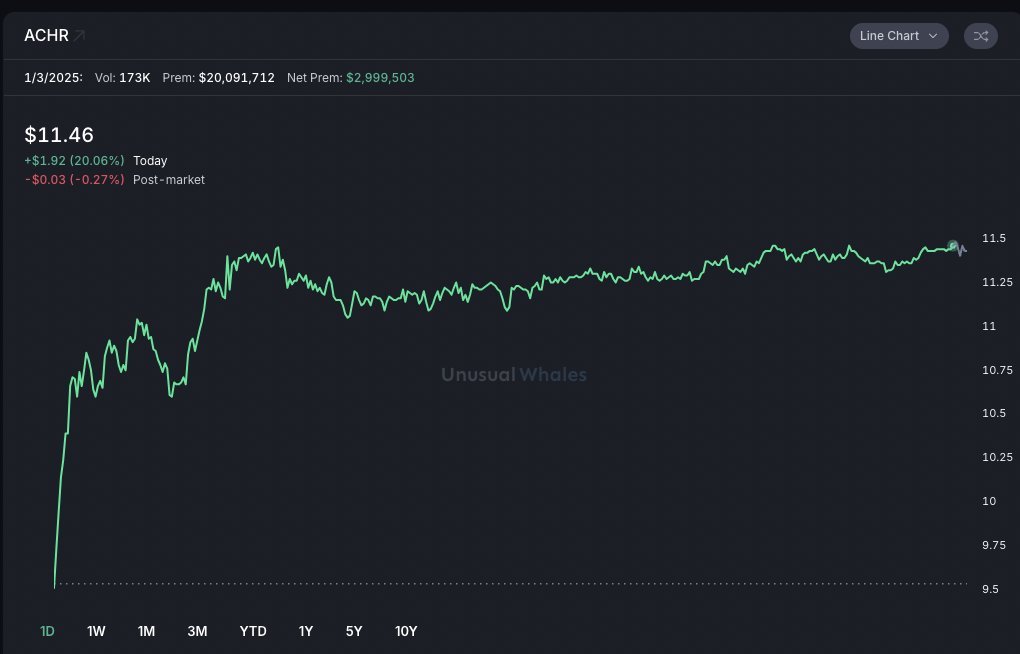The width and height of the screenshot is (1020, 654).
Task: Switch to the 10Y chart range
Action: [x=406, y=631]
